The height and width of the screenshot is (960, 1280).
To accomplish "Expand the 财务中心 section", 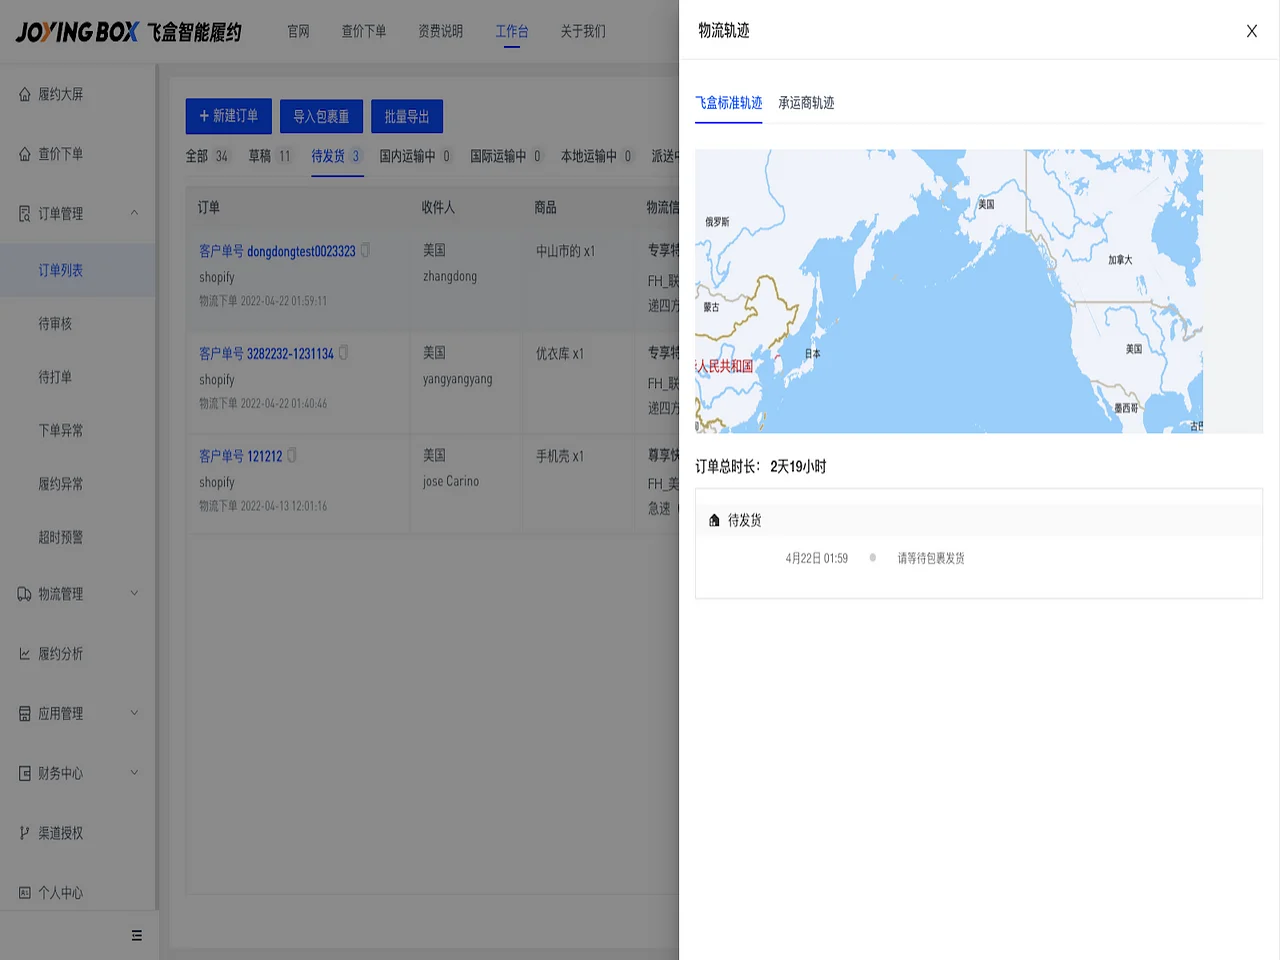I will click(x=134, y=773).
